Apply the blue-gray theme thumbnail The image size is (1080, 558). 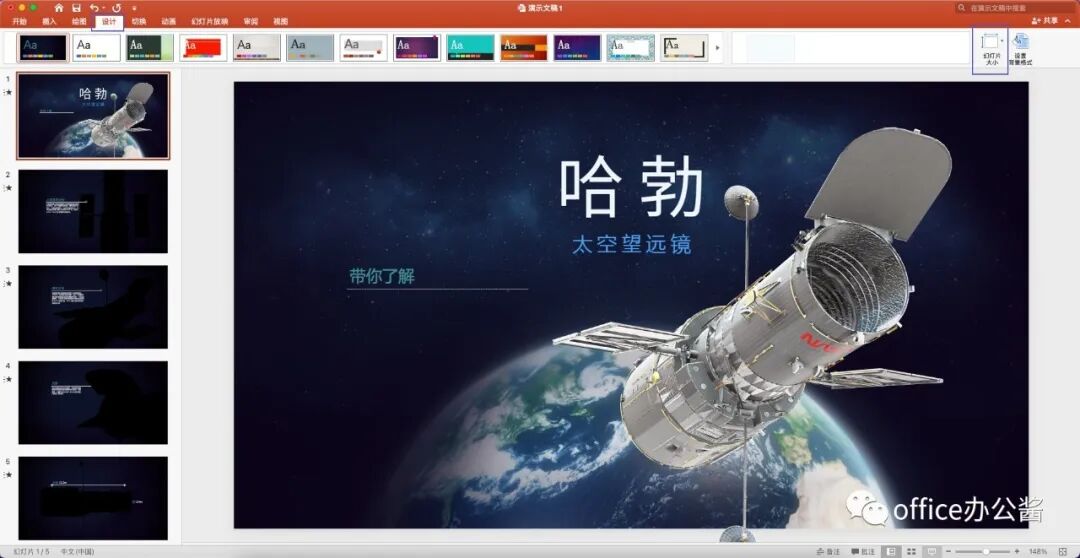click(x=310, y=48)
